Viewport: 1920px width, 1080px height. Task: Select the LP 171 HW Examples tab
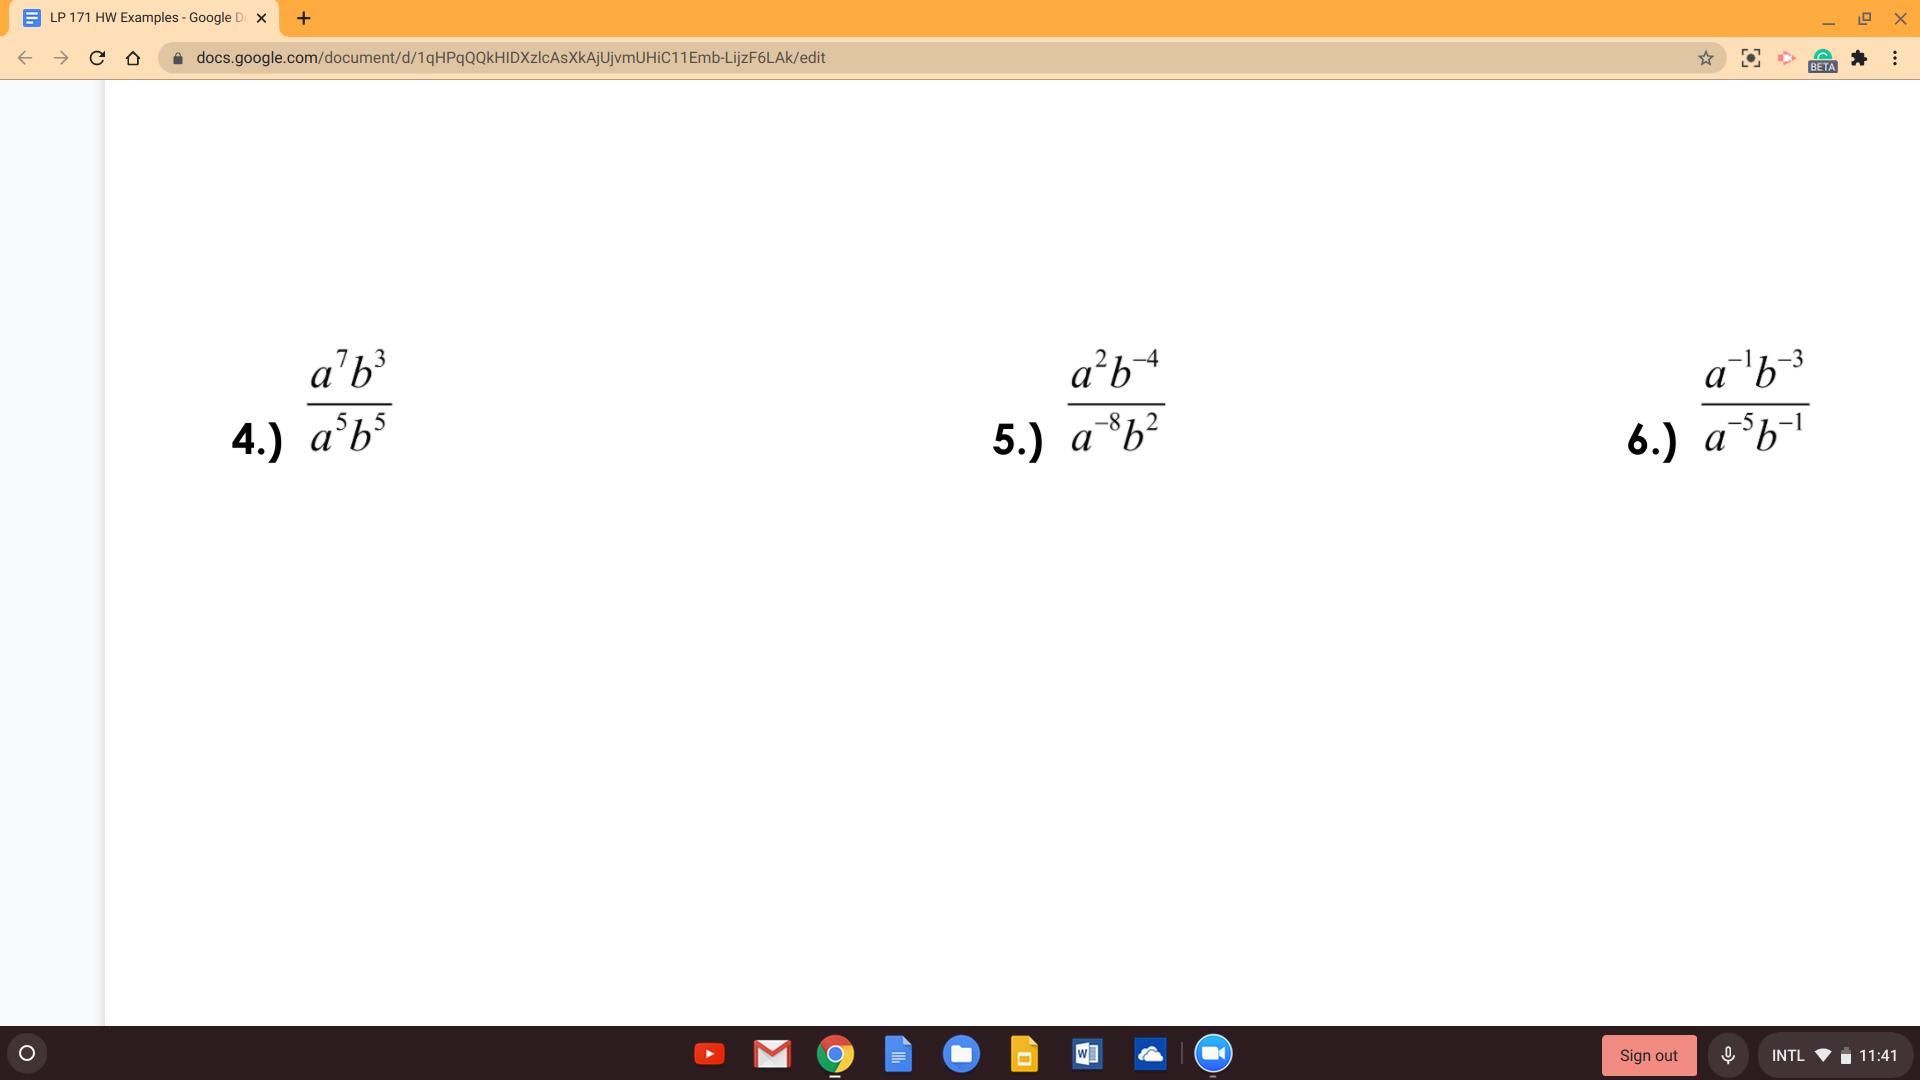(x=140, y=18)
